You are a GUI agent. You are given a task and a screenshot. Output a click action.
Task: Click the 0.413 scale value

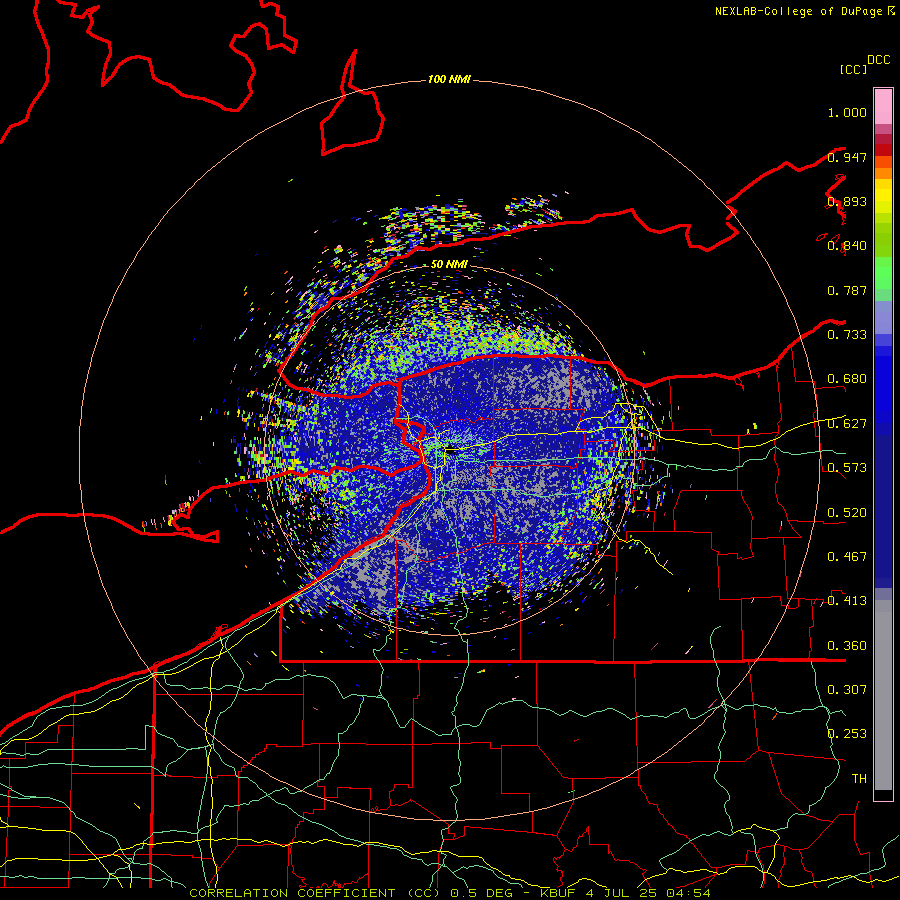(x=847, y=601)
